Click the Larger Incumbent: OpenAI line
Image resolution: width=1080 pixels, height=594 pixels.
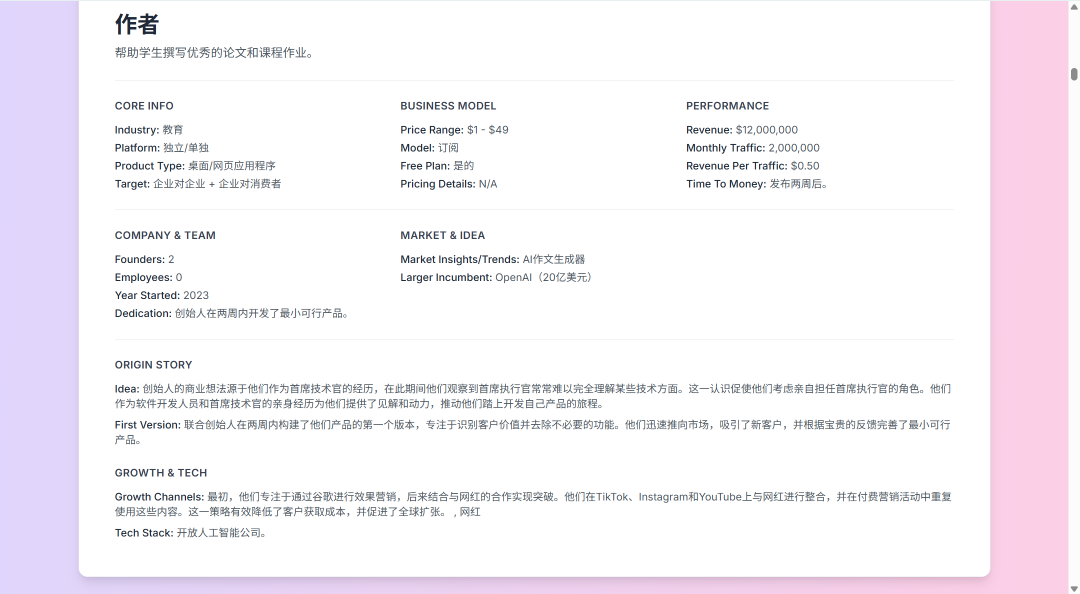498,277
